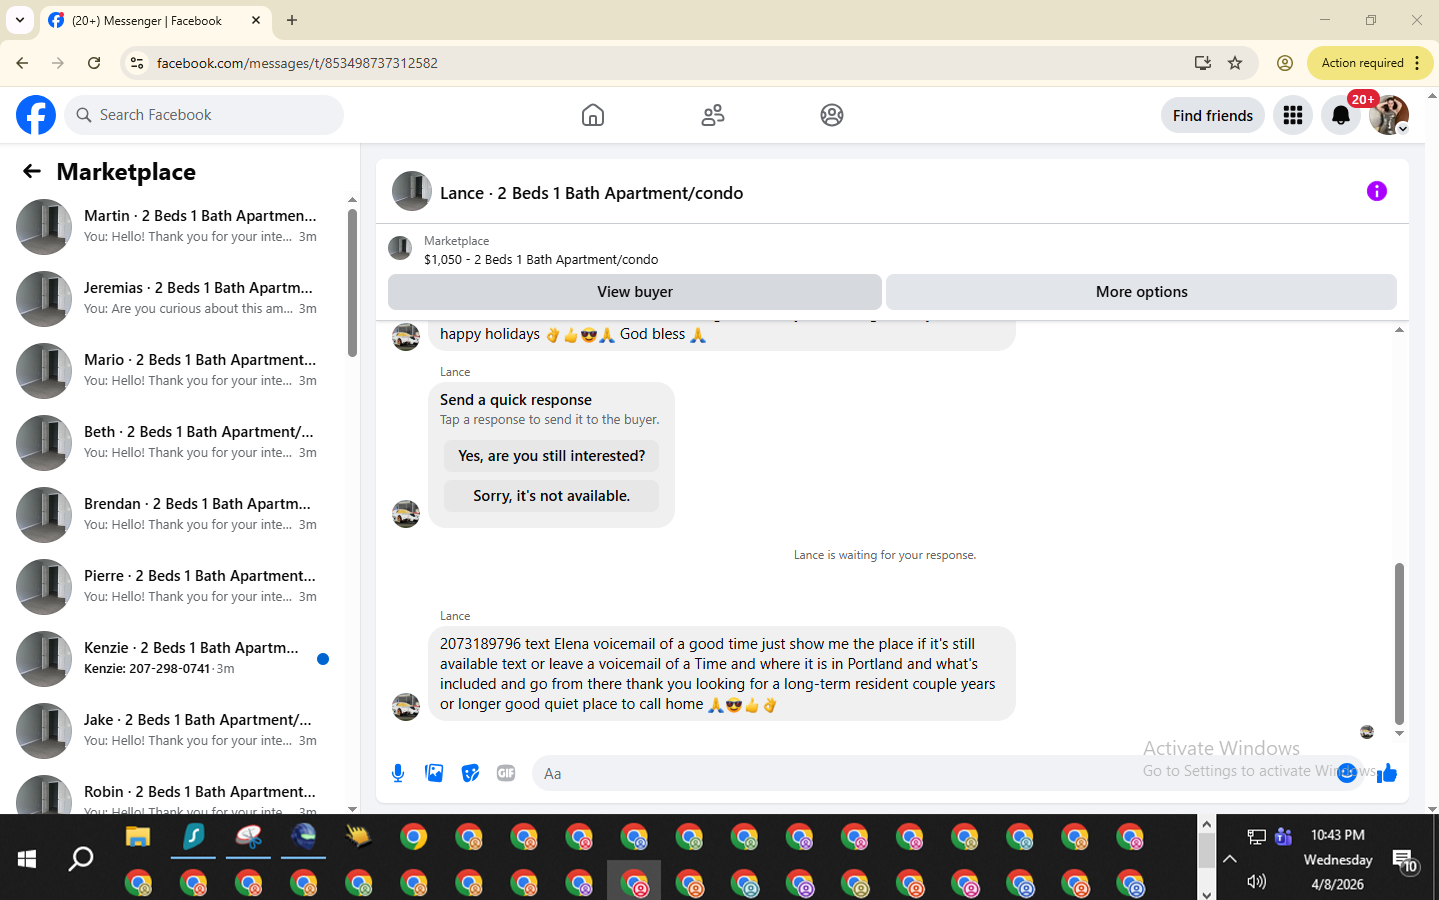Open the Groups icon in top navigation
The image size is (1439, 900).
[x=832, y=115]
